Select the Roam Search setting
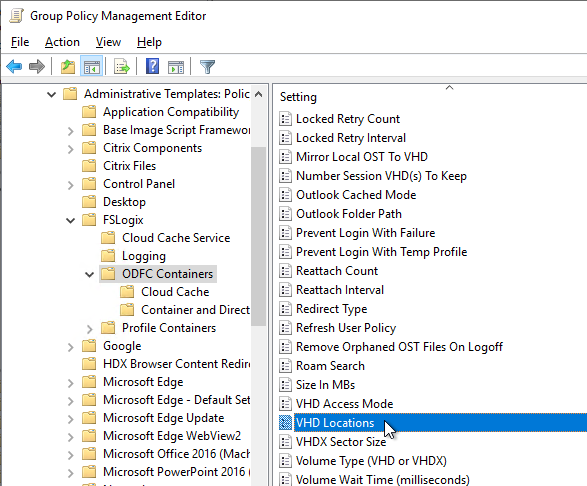 [x=330, y=366]
